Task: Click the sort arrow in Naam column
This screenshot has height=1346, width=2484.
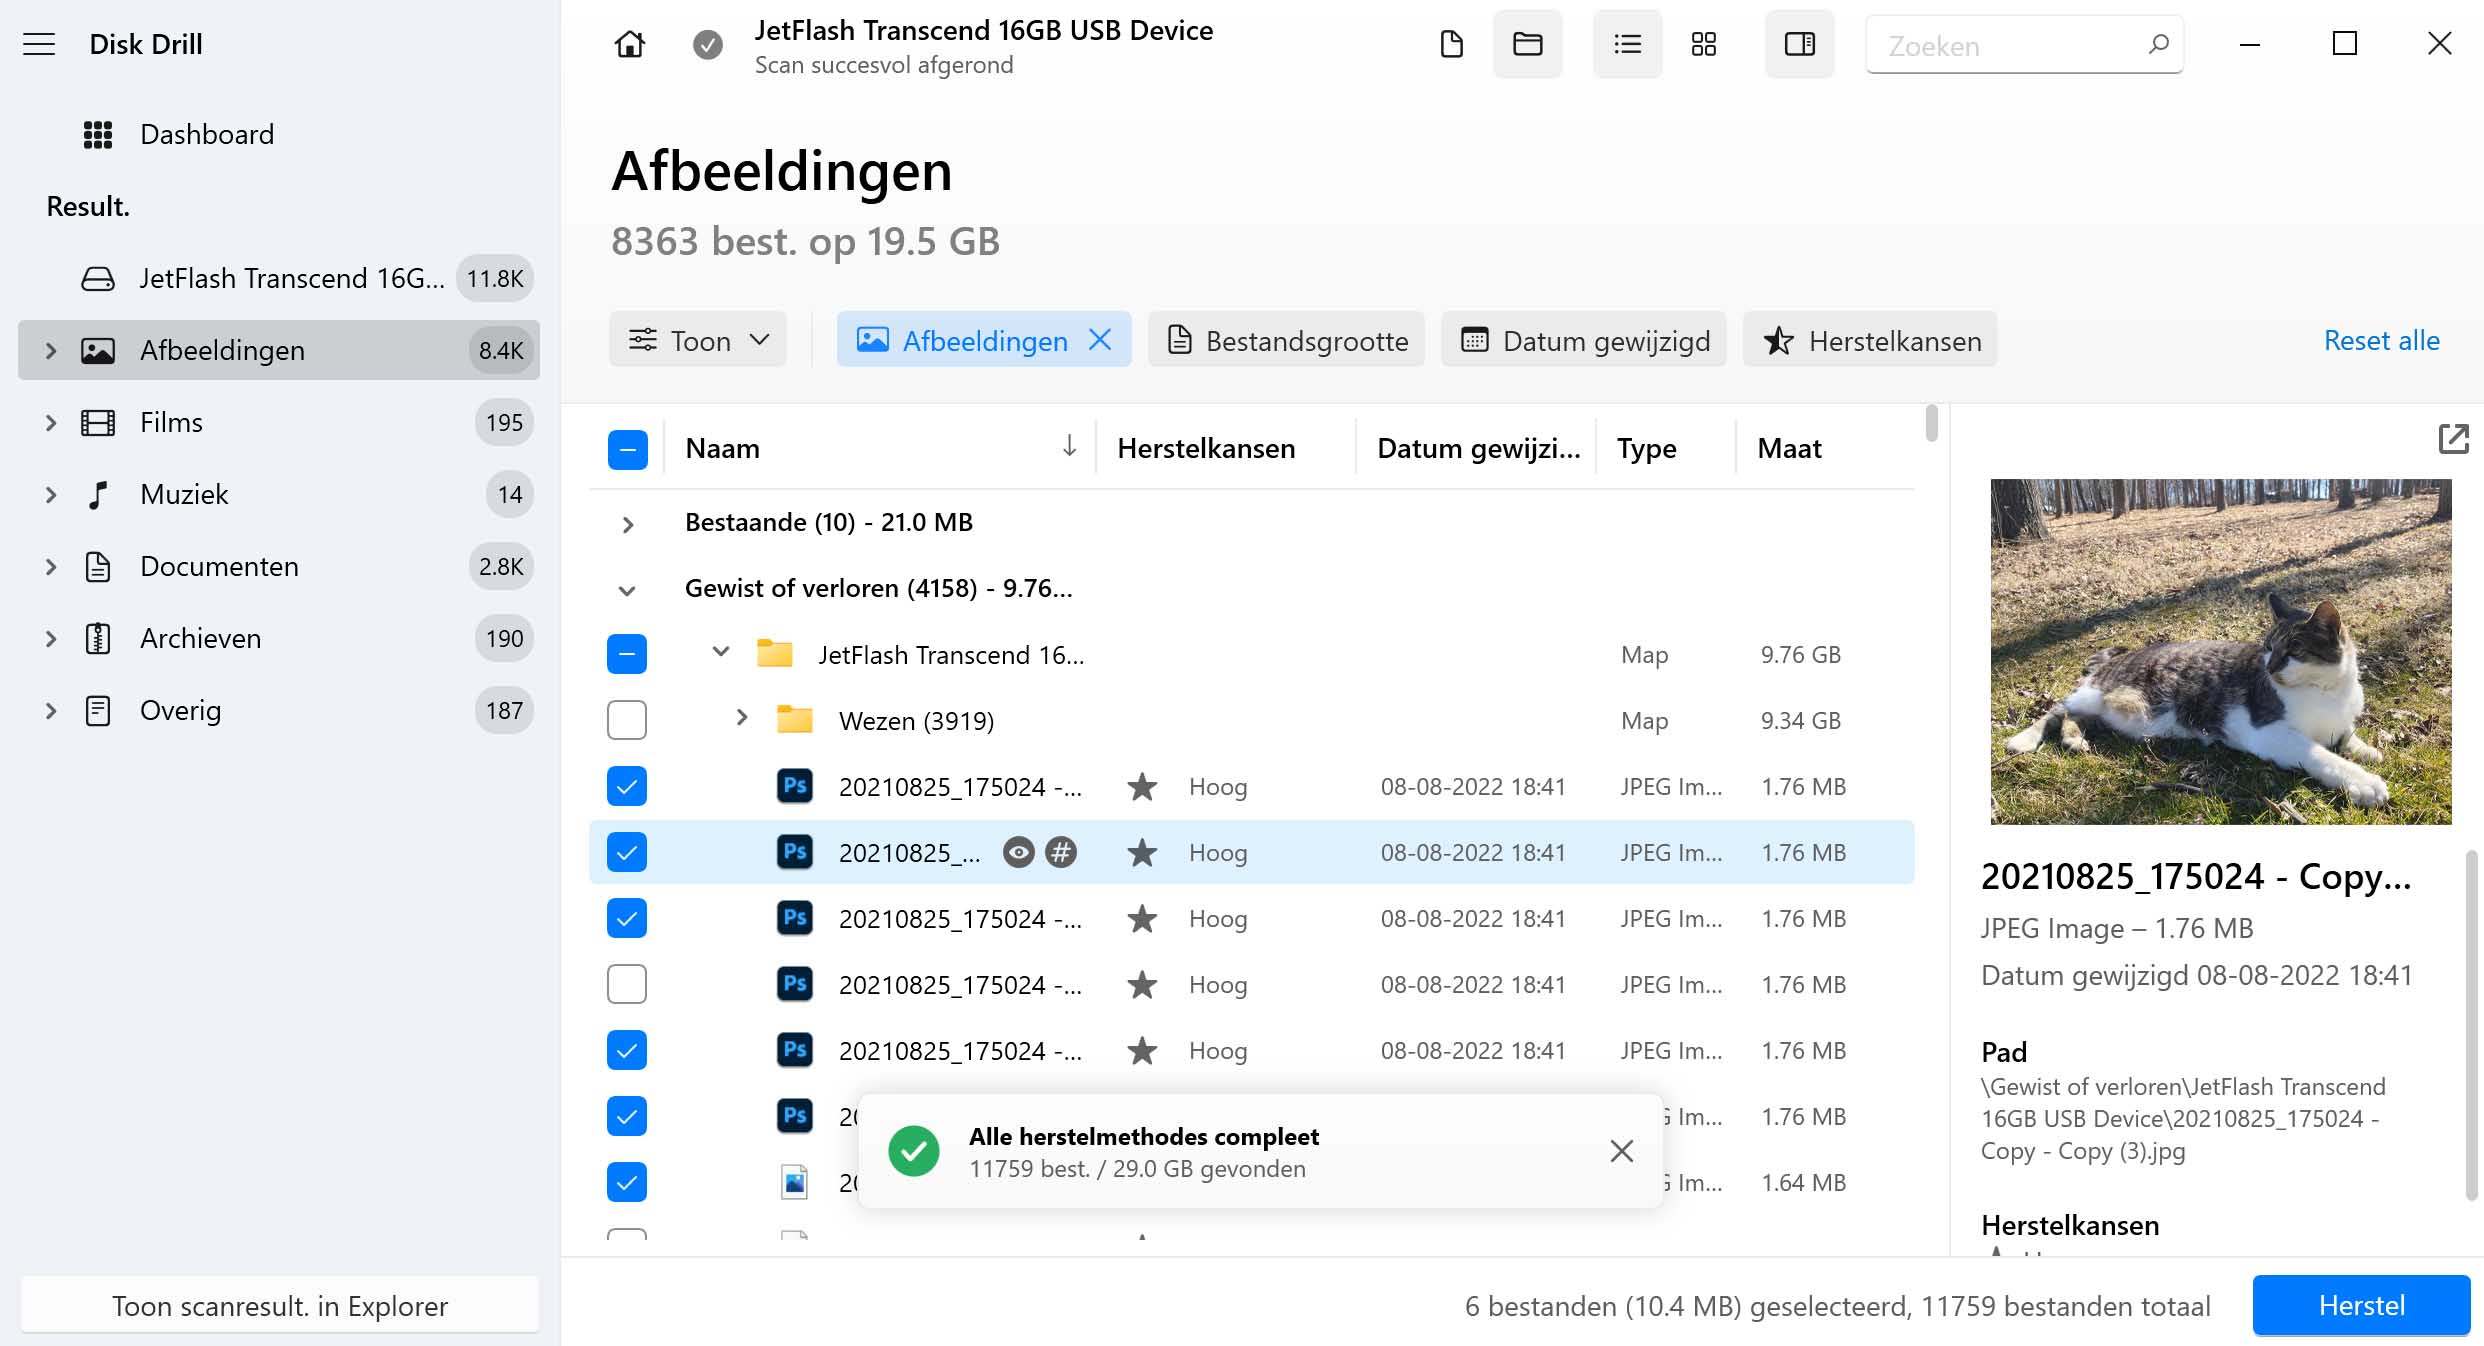Action: click(1069, 446)
